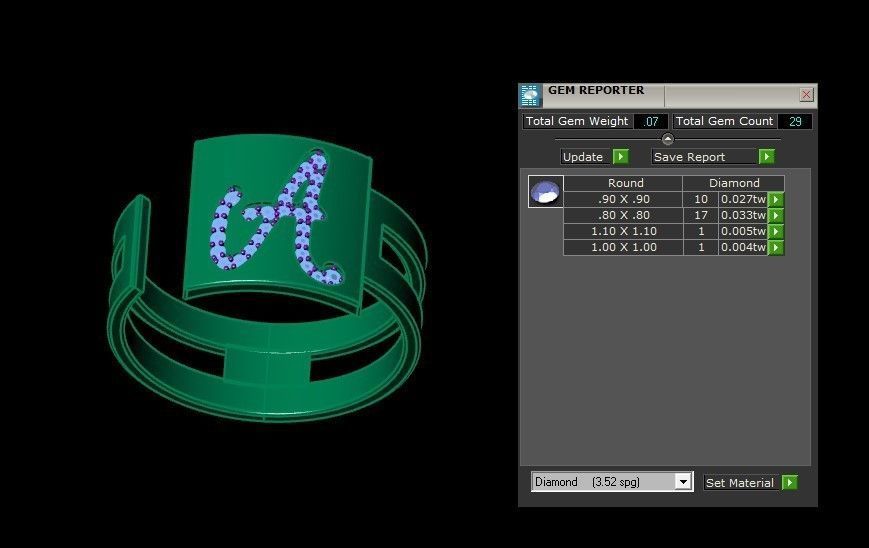Viewport: 869px width, 548px height.
Task: Click the Update button label
Action: pyautogui.click(x=582, y=157)
